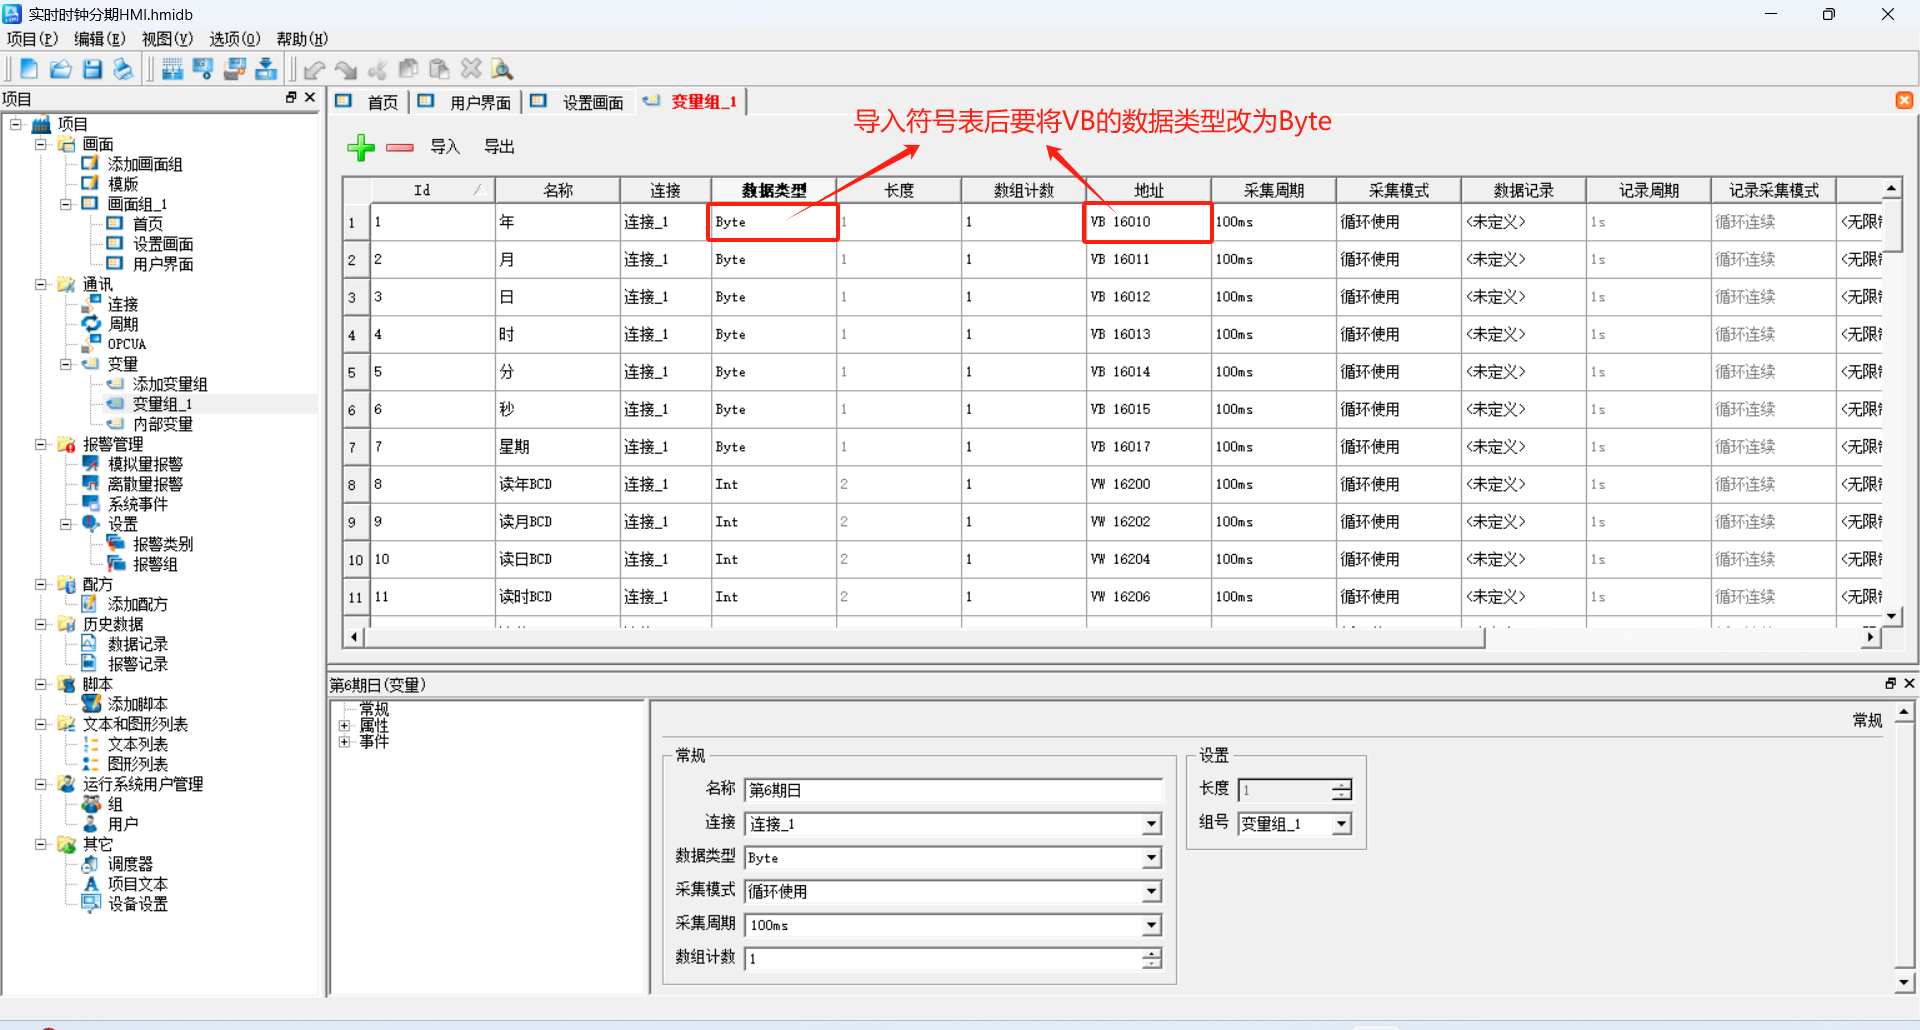
Task: Add a new variable with green plus
Action: (x=361, y=148)
